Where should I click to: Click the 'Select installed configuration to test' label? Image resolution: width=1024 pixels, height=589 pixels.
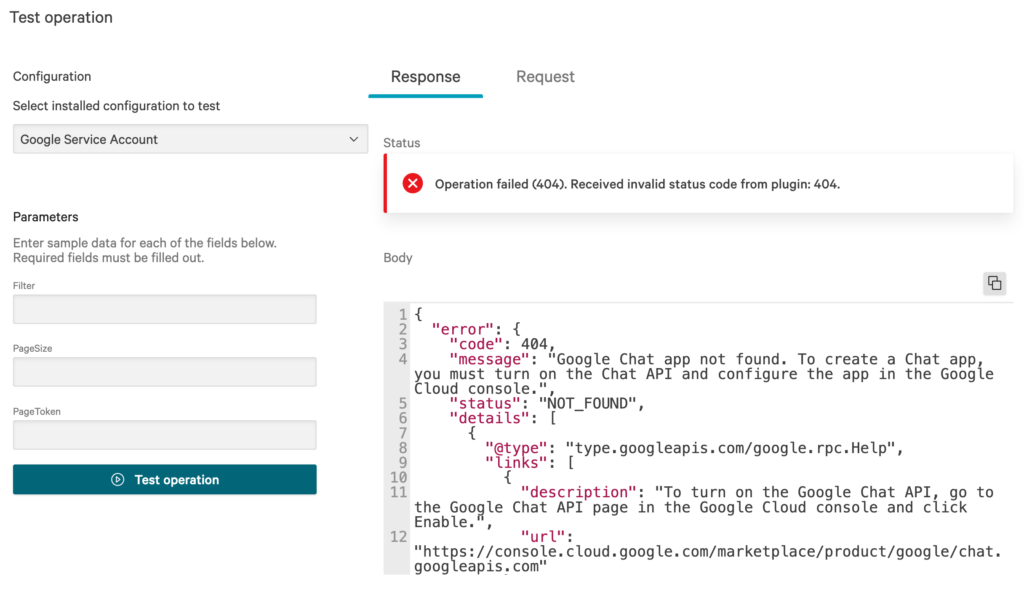116,106
